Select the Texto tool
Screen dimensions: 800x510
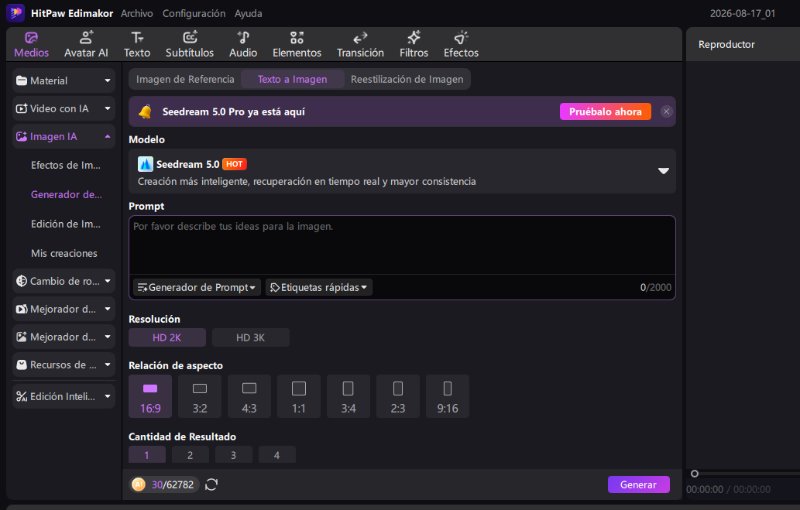[x=137, y=45]
